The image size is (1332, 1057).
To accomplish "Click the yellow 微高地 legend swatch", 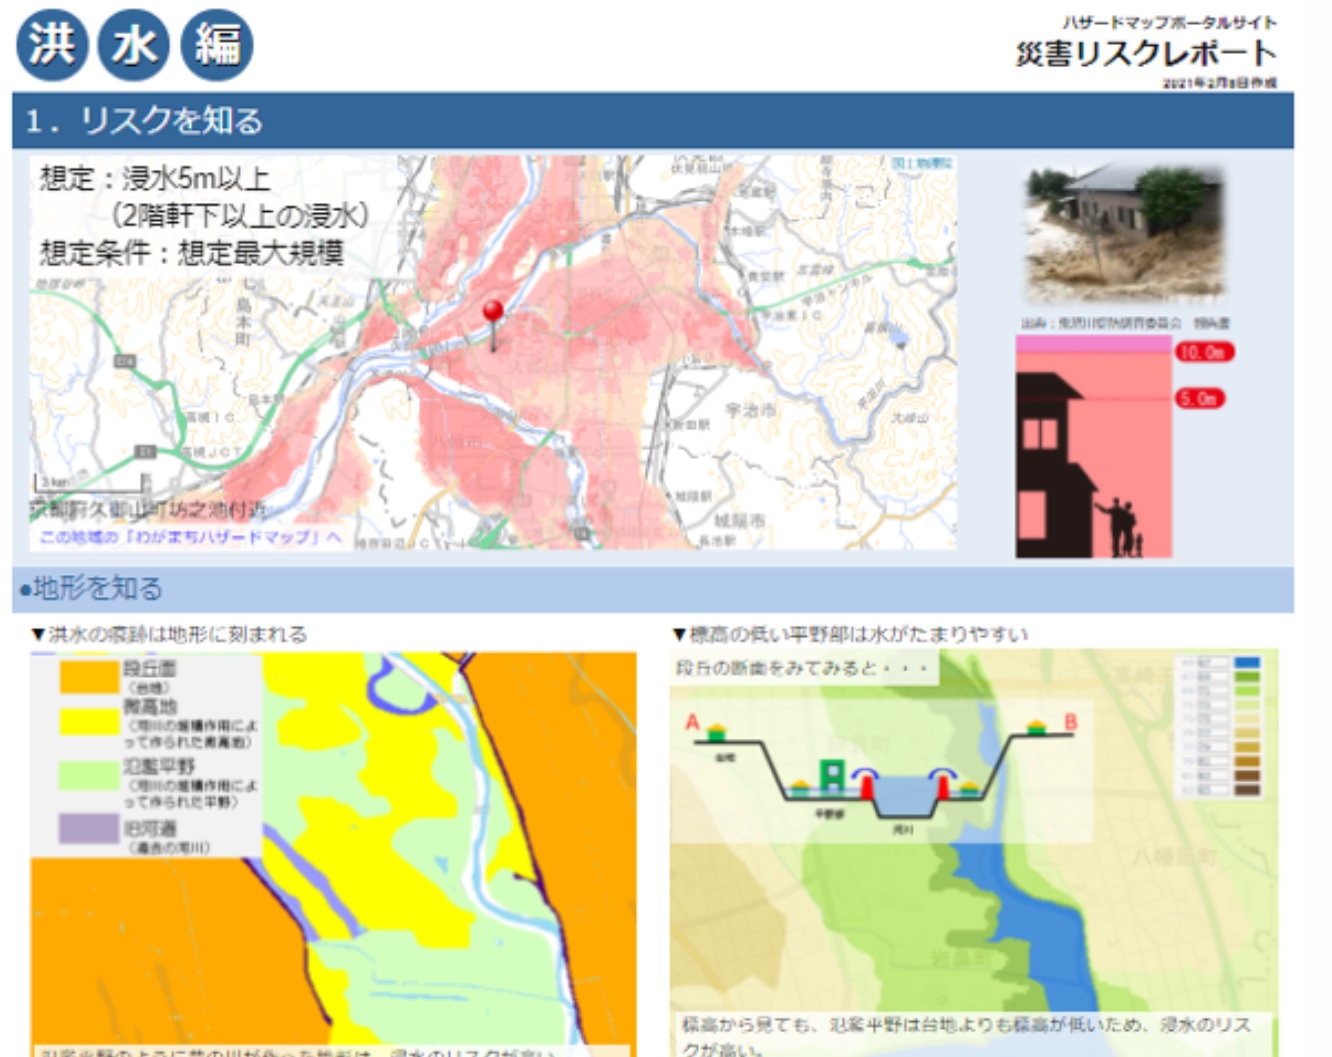I will click(x=89, y=722).
